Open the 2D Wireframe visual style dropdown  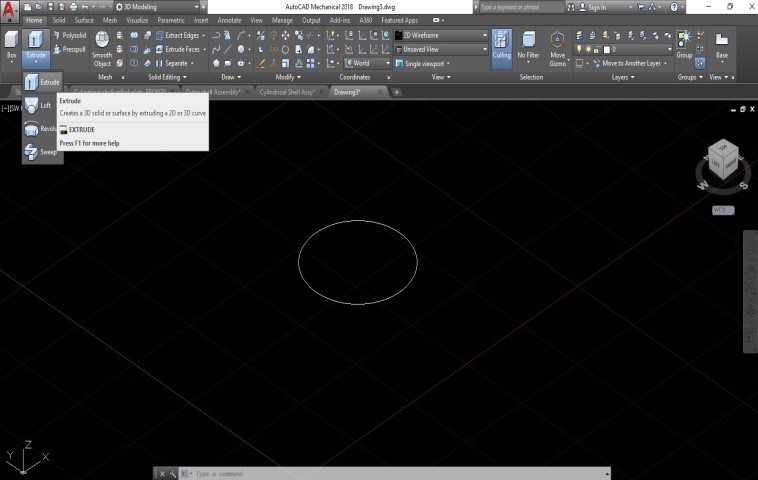441,35
